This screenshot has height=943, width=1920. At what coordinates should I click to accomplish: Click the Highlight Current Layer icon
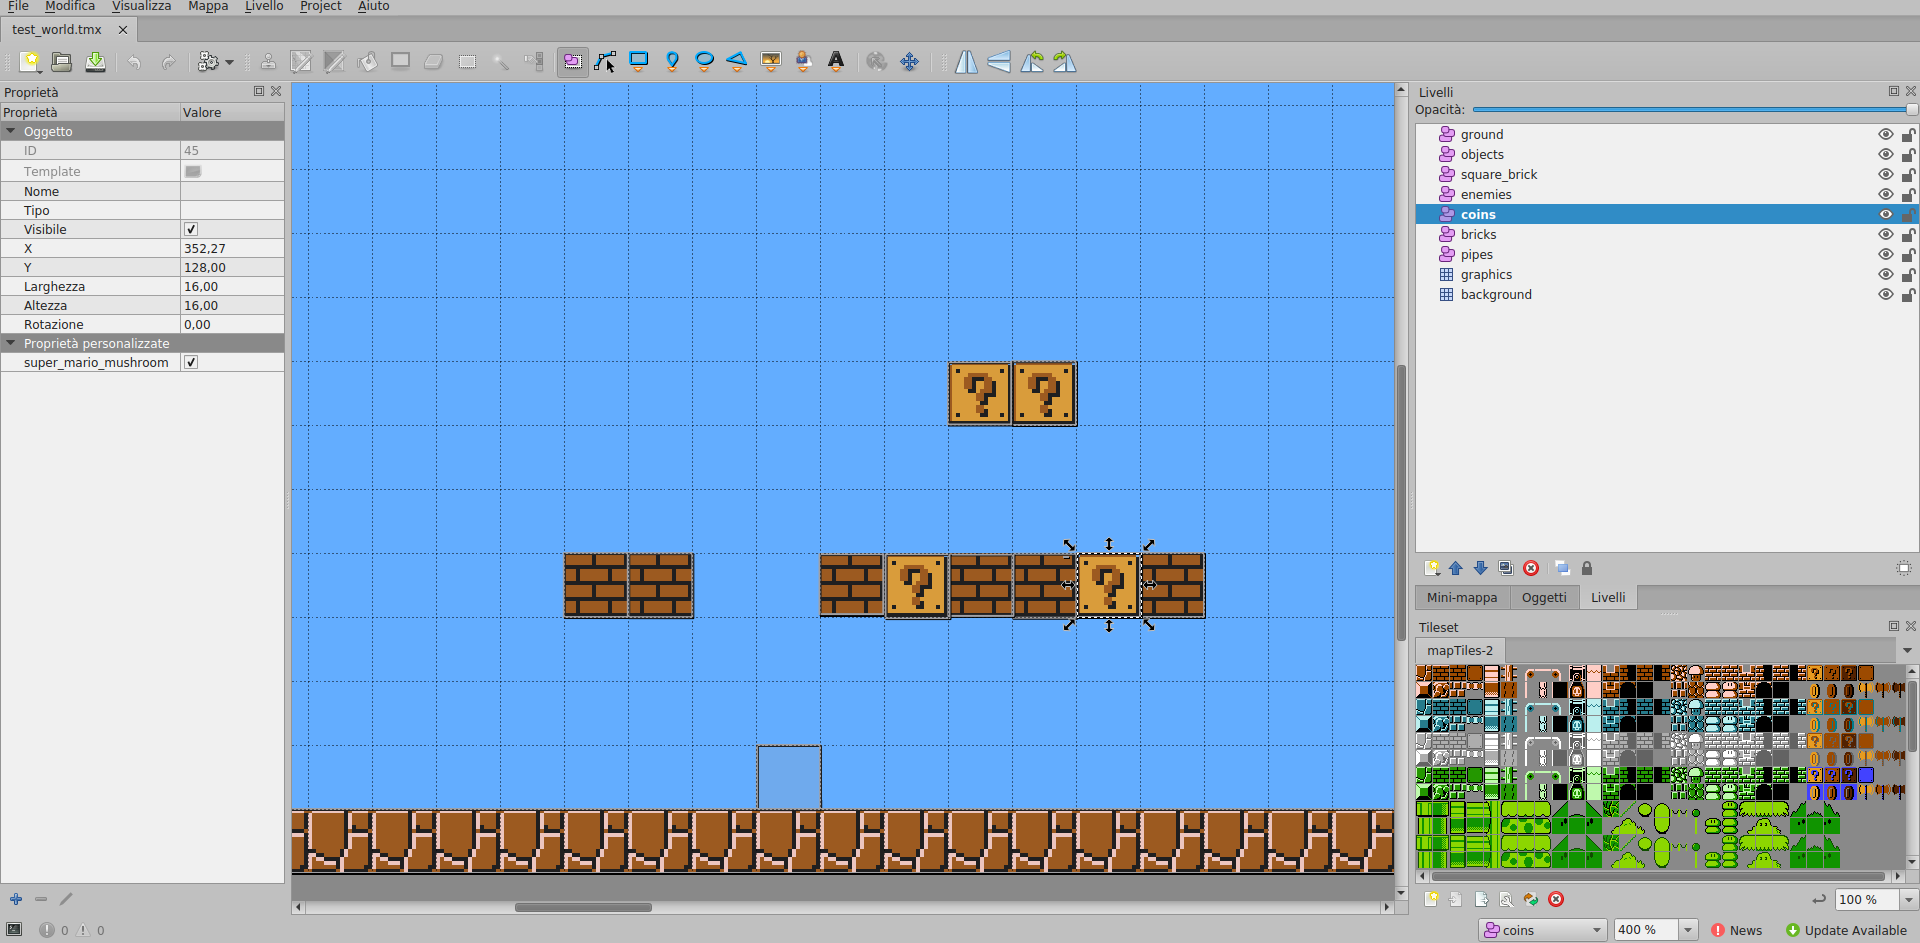(1904, 568)
